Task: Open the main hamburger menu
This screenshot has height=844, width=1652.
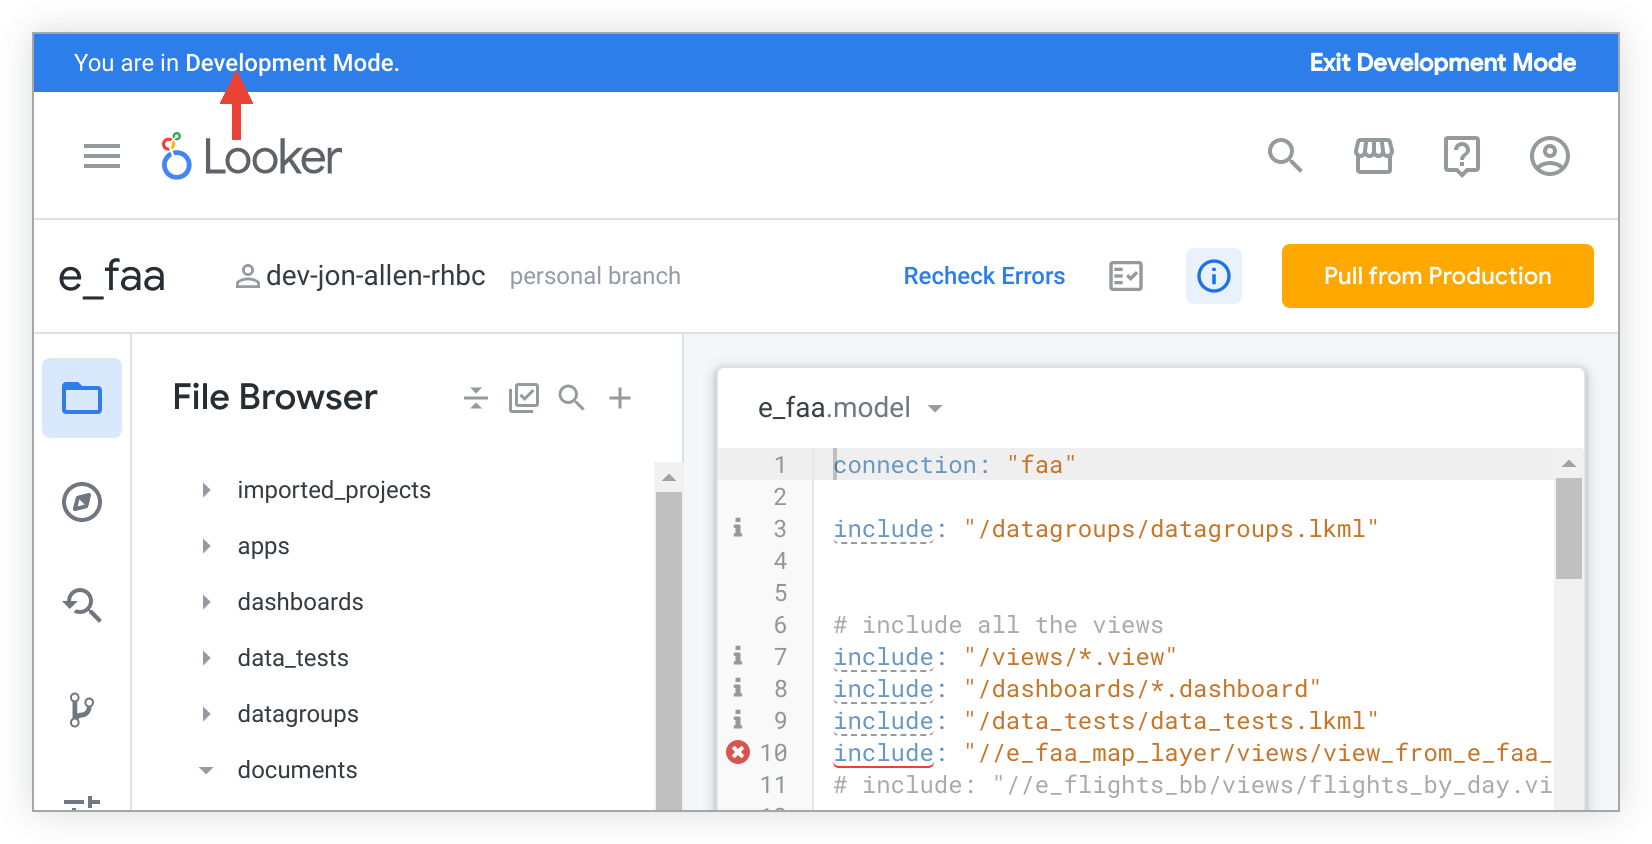Action: pyautogui.click(x=101, y=156)
